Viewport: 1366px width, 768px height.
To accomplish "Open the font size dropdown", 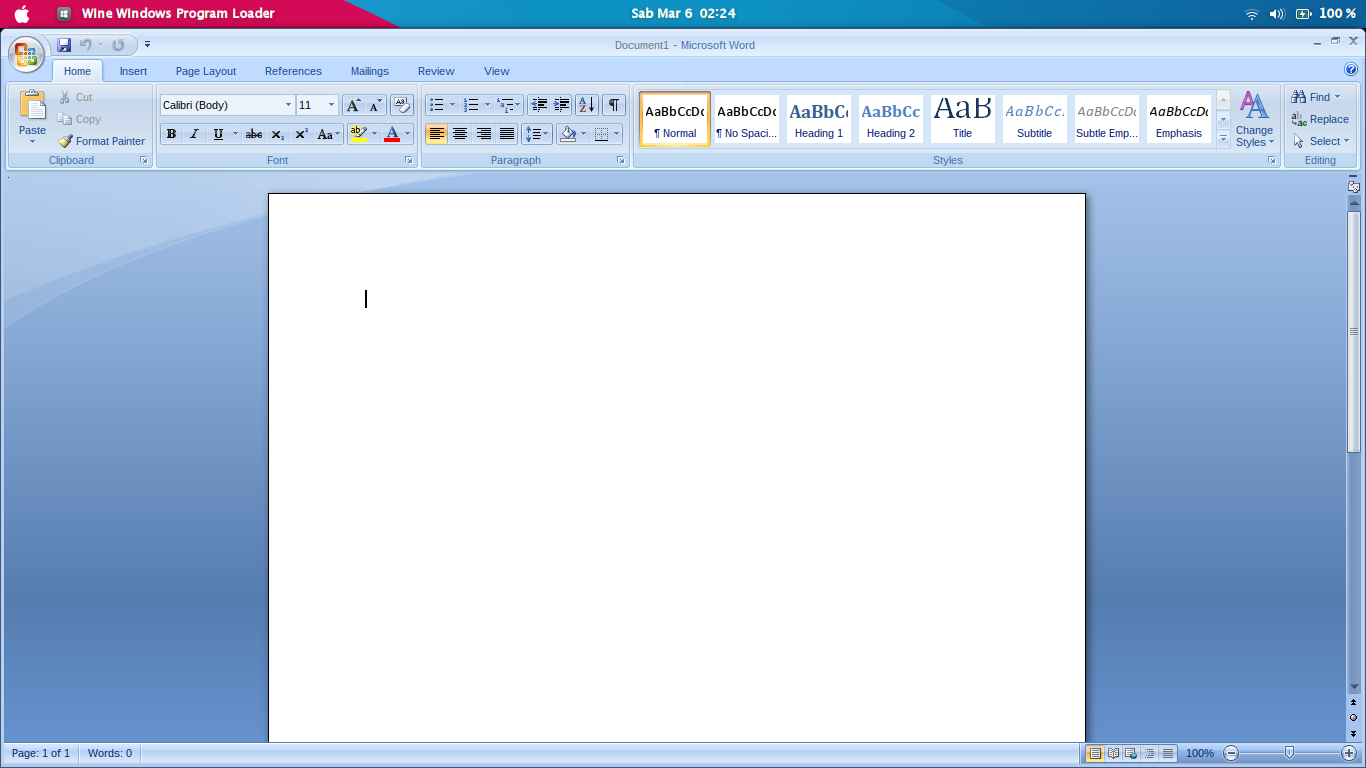I will (x=332, y=105).
